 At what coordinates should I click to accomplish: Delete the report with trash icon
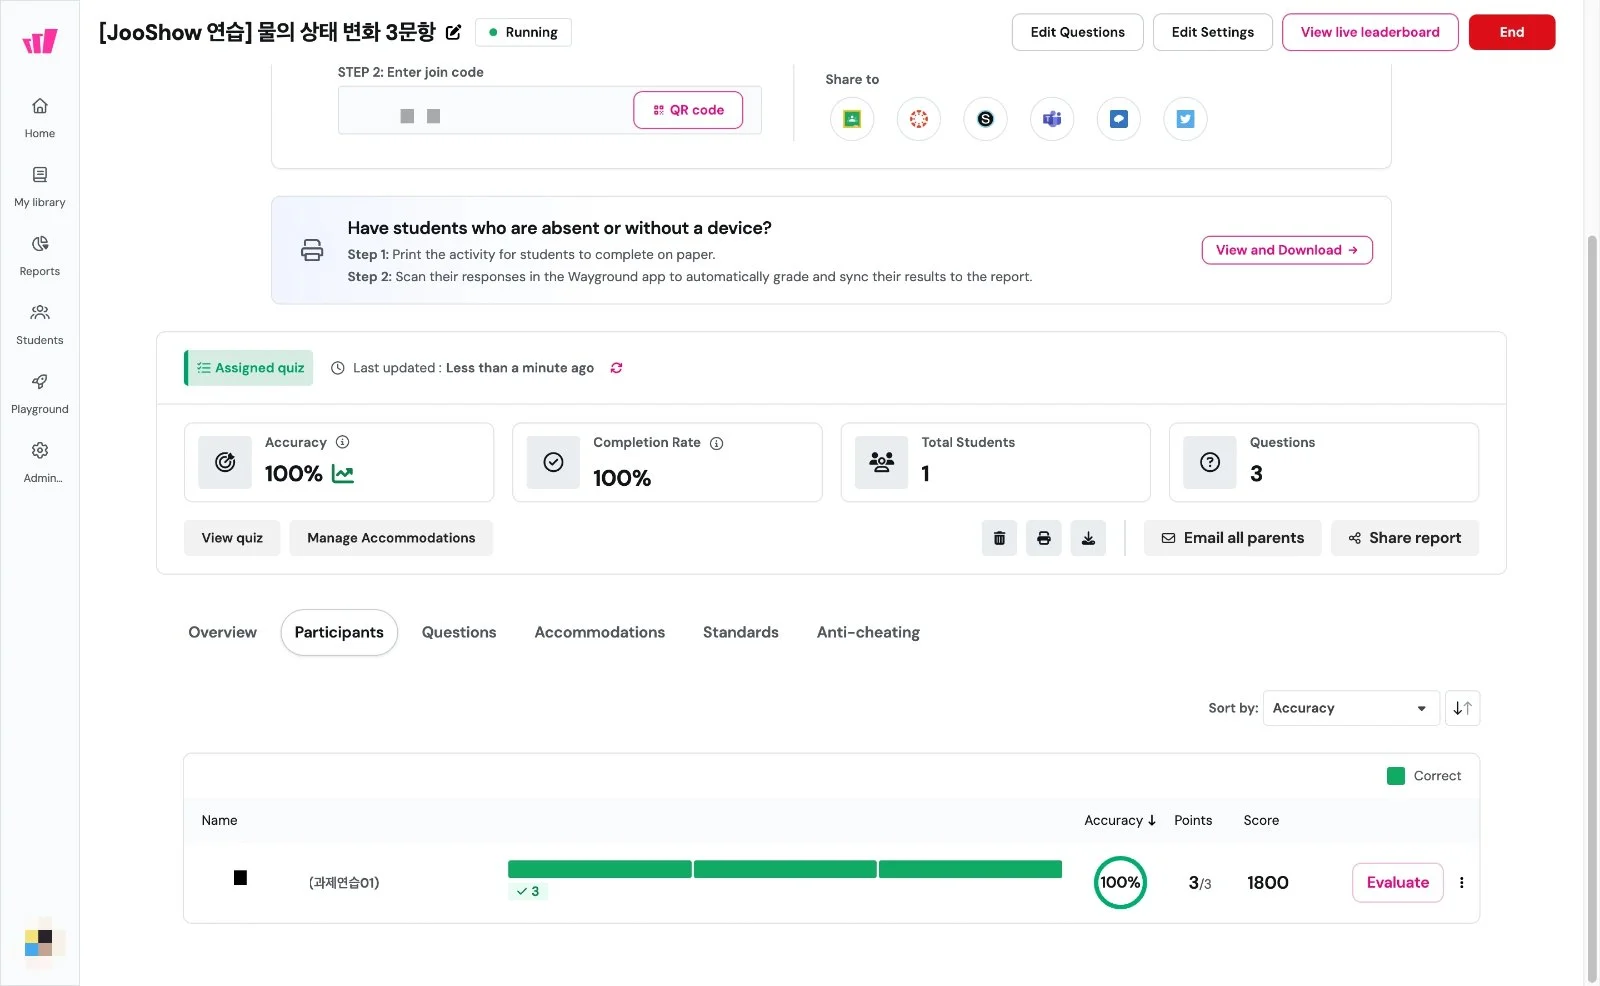tap(999, 538)
